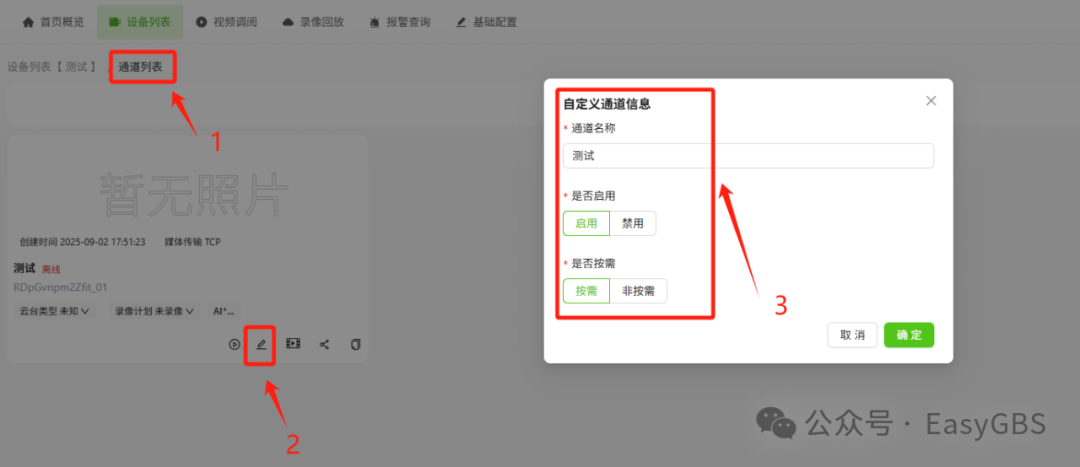Click the film recording icon on channel card

pyautogui.click(x=293, y=344)
